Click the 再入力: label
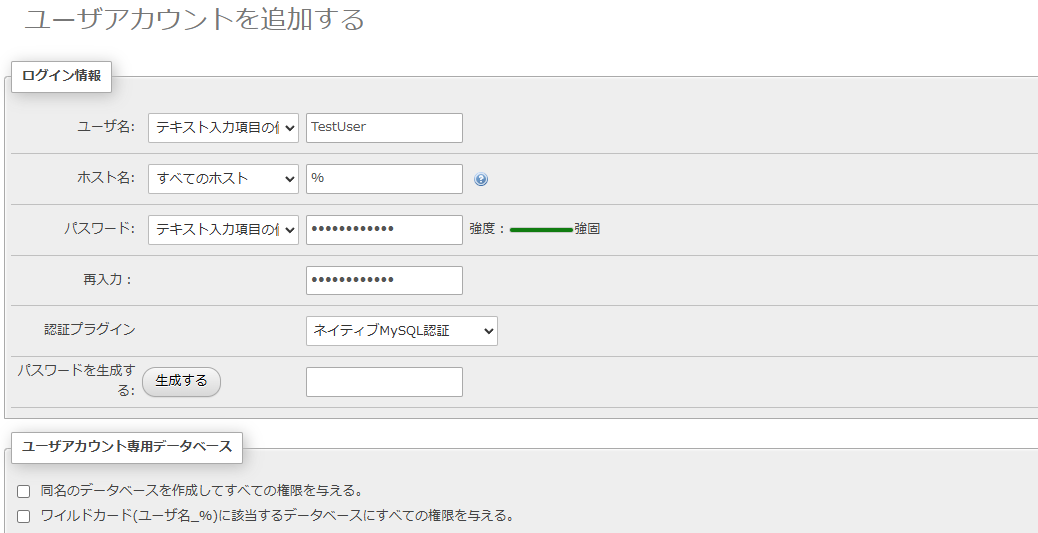 108,280
